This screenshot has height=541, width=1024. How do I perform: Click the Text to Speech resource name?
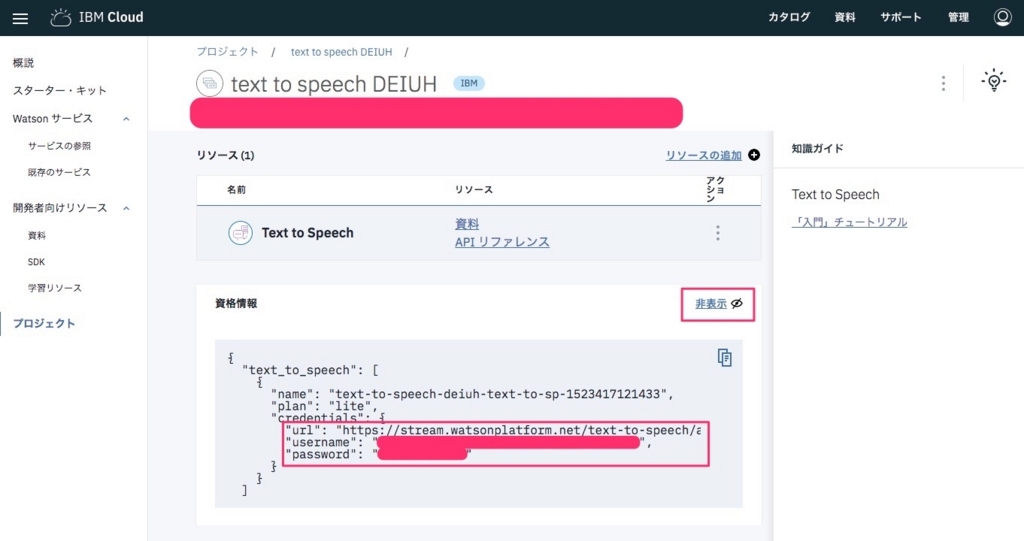(308, 233)
